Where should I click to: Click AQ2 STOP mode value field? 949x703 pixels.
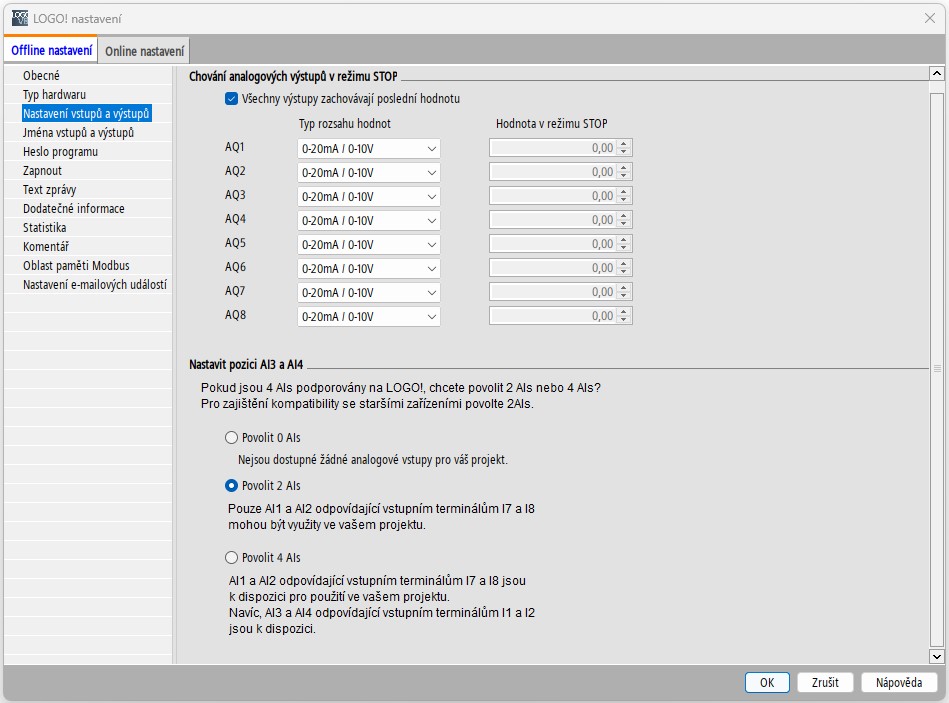pyautogui.click(x=553, y=172)
